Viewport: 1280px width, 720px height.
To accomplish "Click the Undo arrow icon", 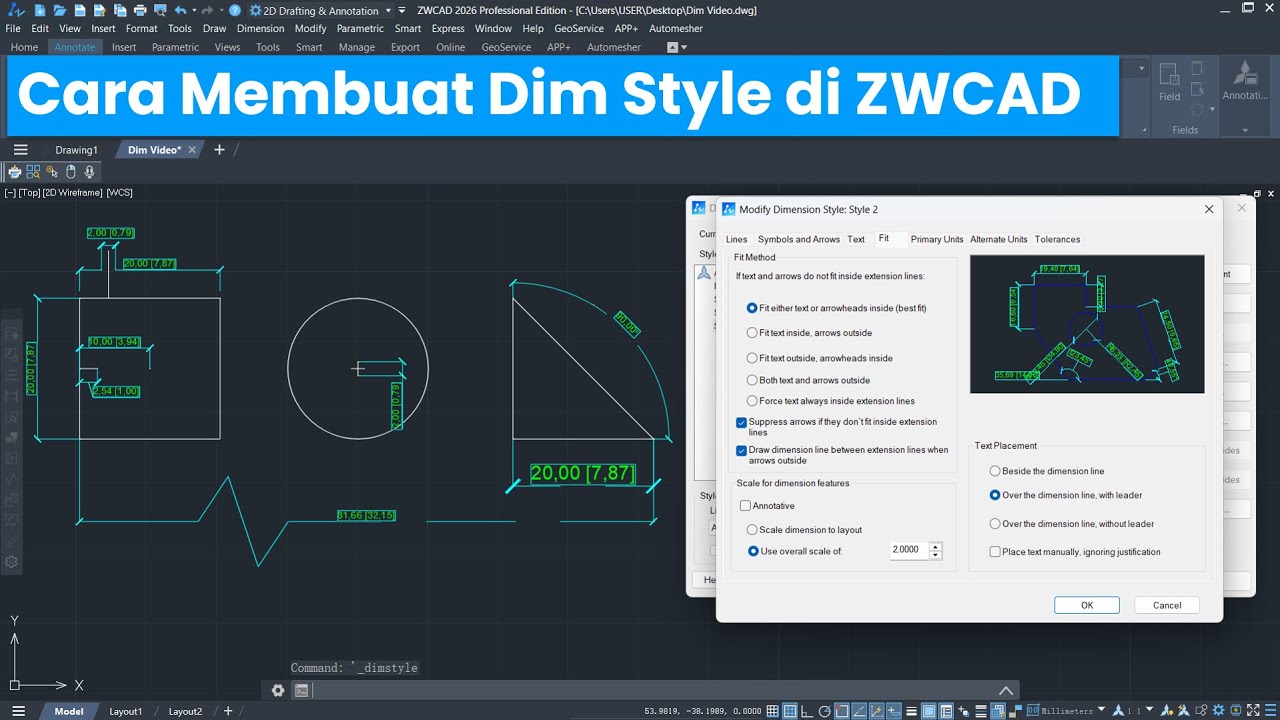I will pyautogui.click(x=180, y=10).
